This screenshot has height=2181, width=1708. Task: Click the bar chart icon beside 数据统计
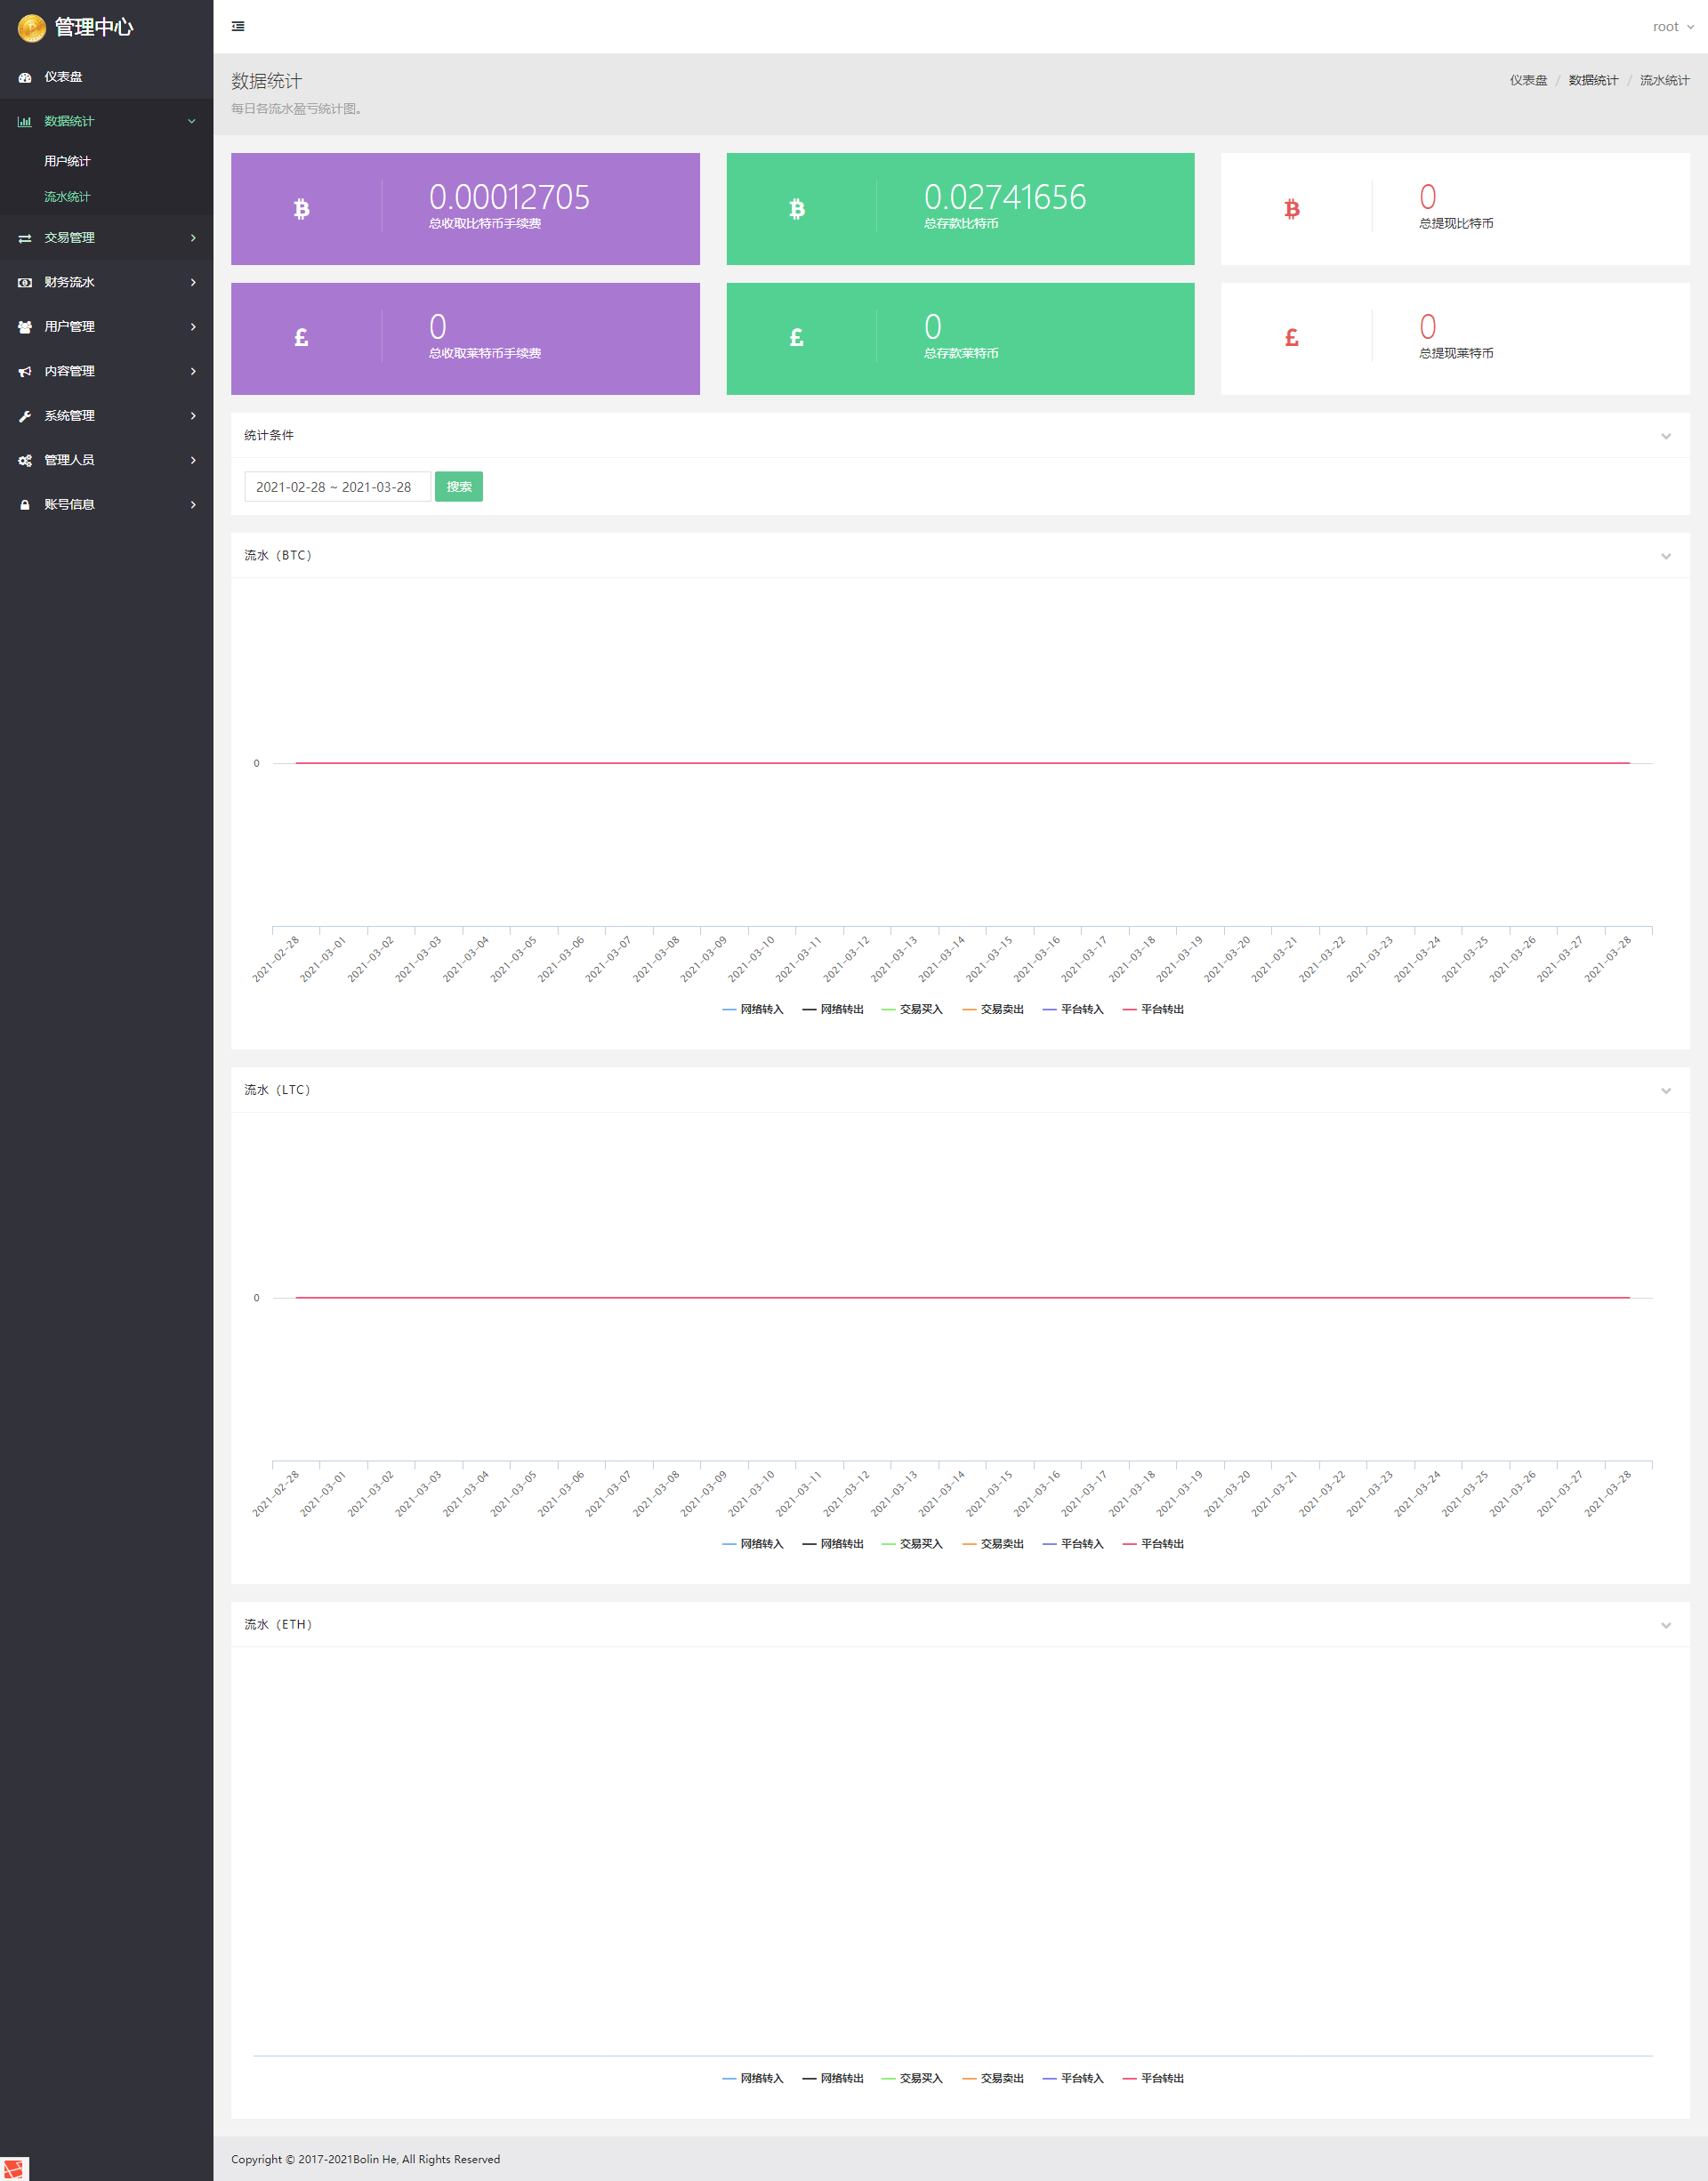tap(25, 121)
